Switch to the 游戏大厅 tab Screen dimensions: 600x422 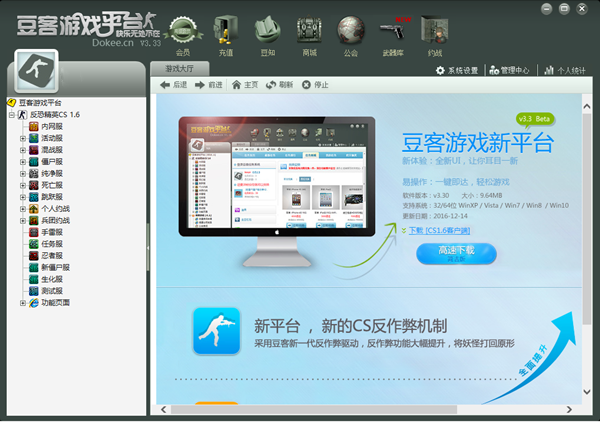coord(179,69)
